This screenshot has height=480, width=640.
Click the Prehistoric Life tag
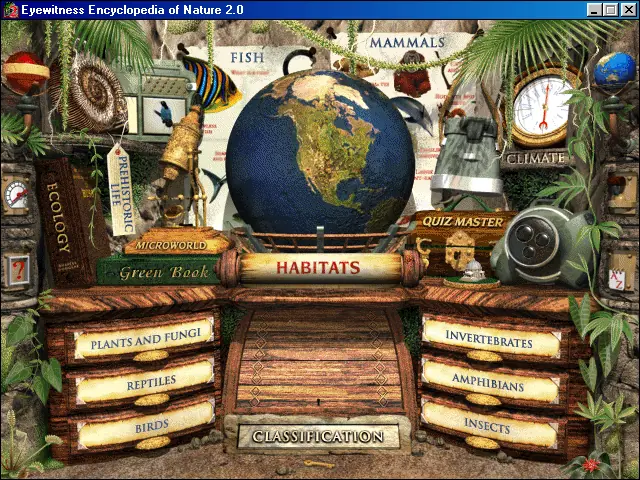121,190
